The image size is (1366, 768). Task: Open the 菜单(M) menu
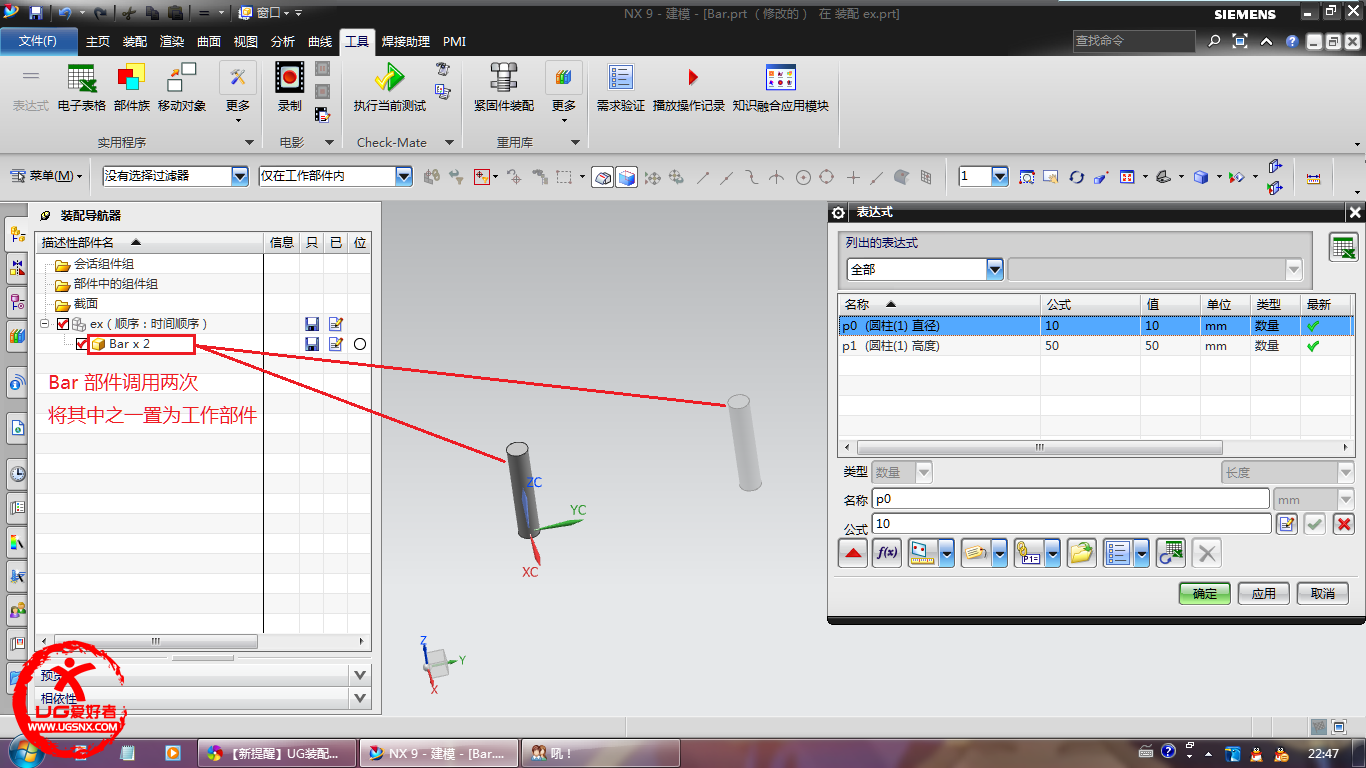(x=47, y=176)
